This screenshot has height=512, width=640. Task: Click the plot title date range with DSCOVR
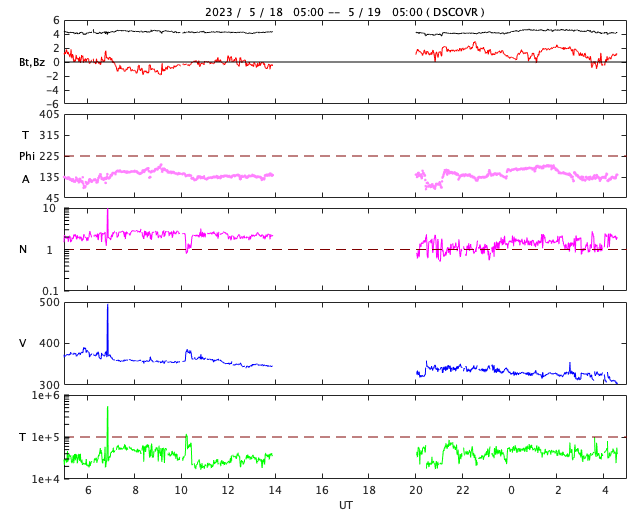click(344, 12)
